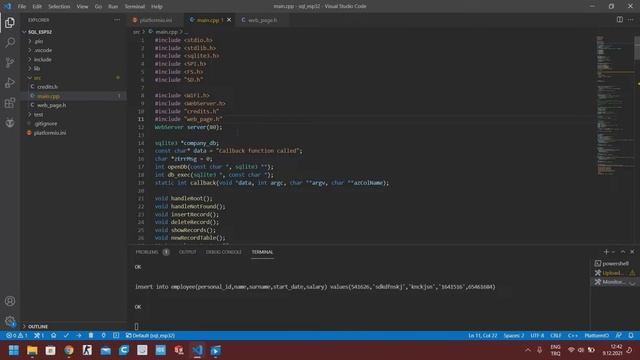640x360 pixels.
Task: Open the PlatformIO alien icon view
Action: point(10,122)
